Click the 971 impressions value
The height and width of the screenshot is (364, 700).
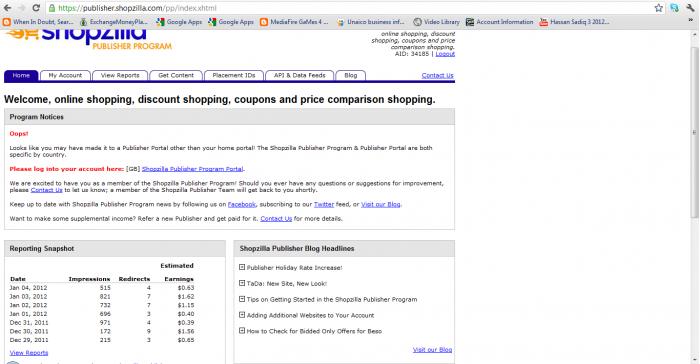pyautogui.click(x=105, y=322)
